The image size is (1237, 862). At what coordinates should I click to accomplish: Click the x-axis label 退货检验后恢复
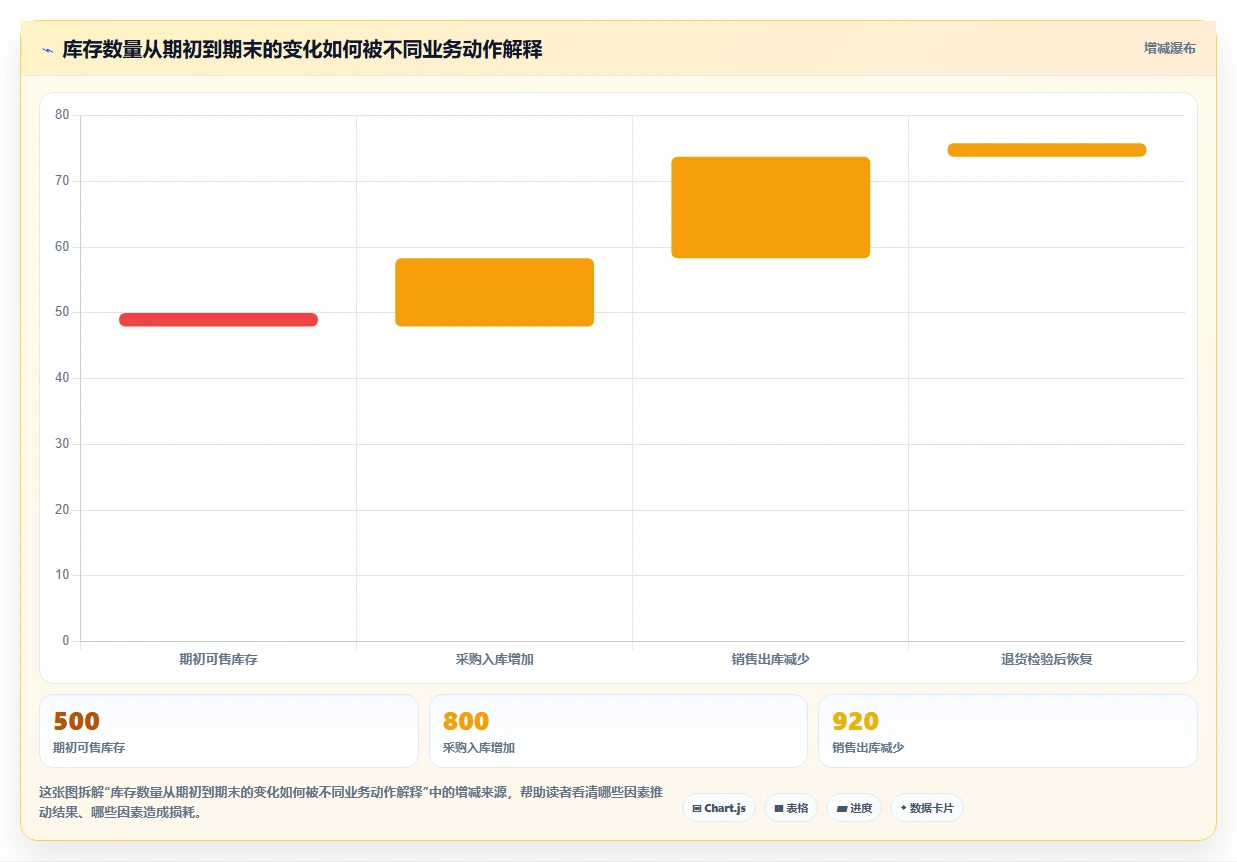pos(1046,660)
